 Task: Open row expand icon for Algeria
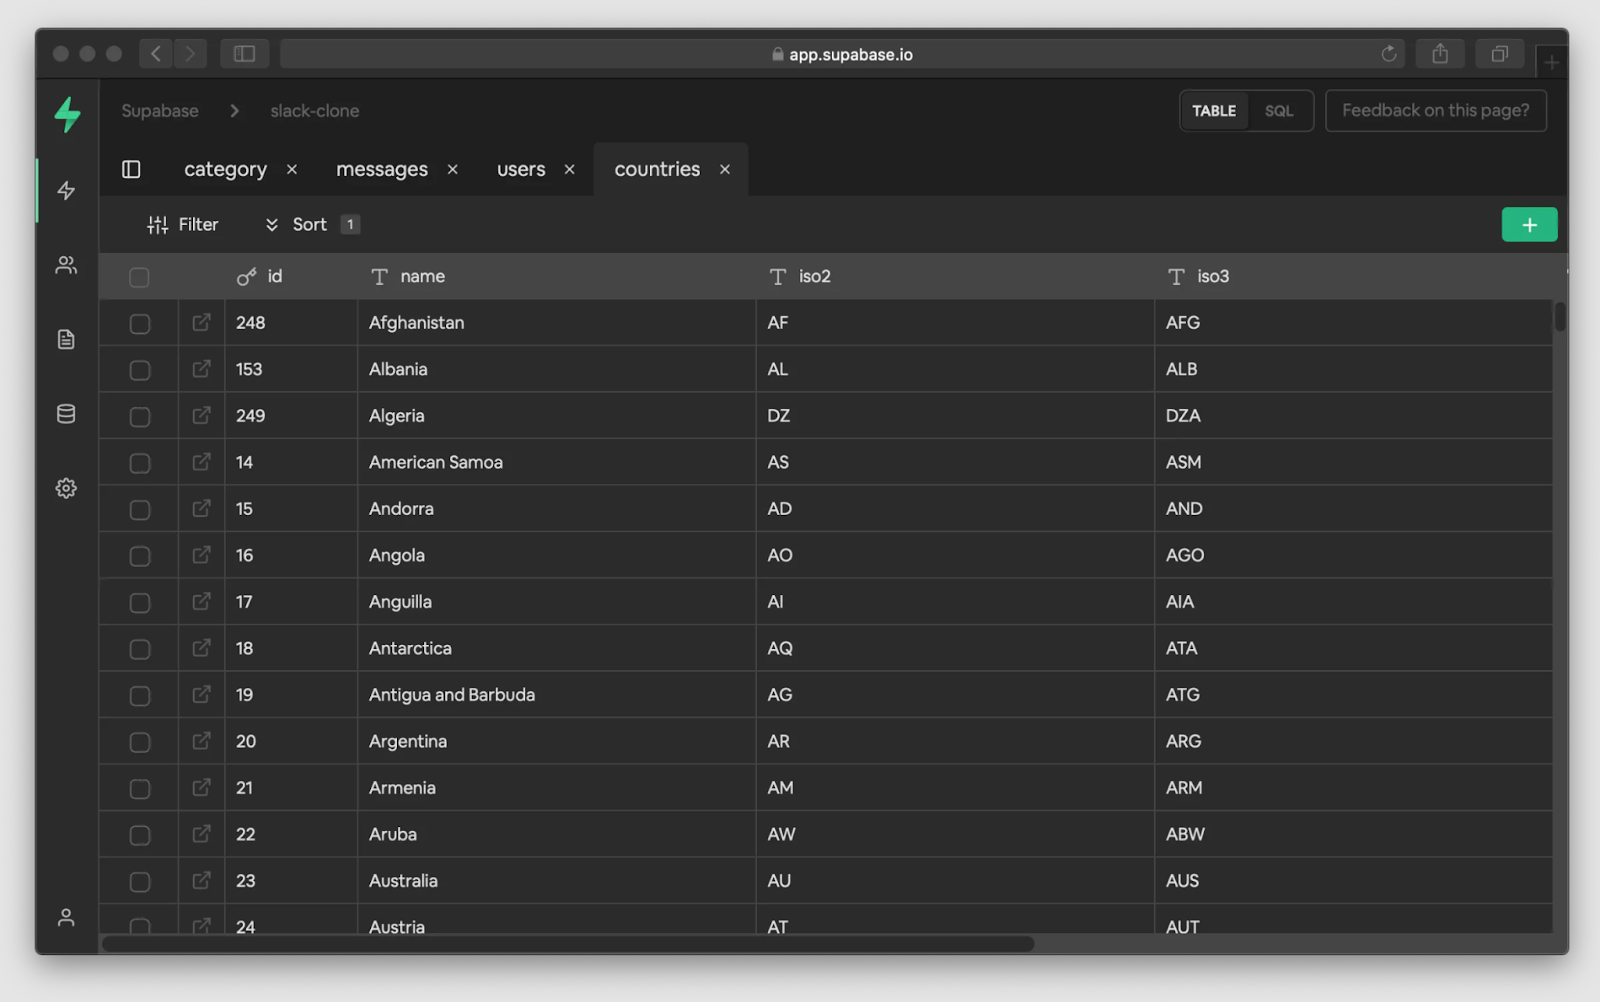point(201,415)
